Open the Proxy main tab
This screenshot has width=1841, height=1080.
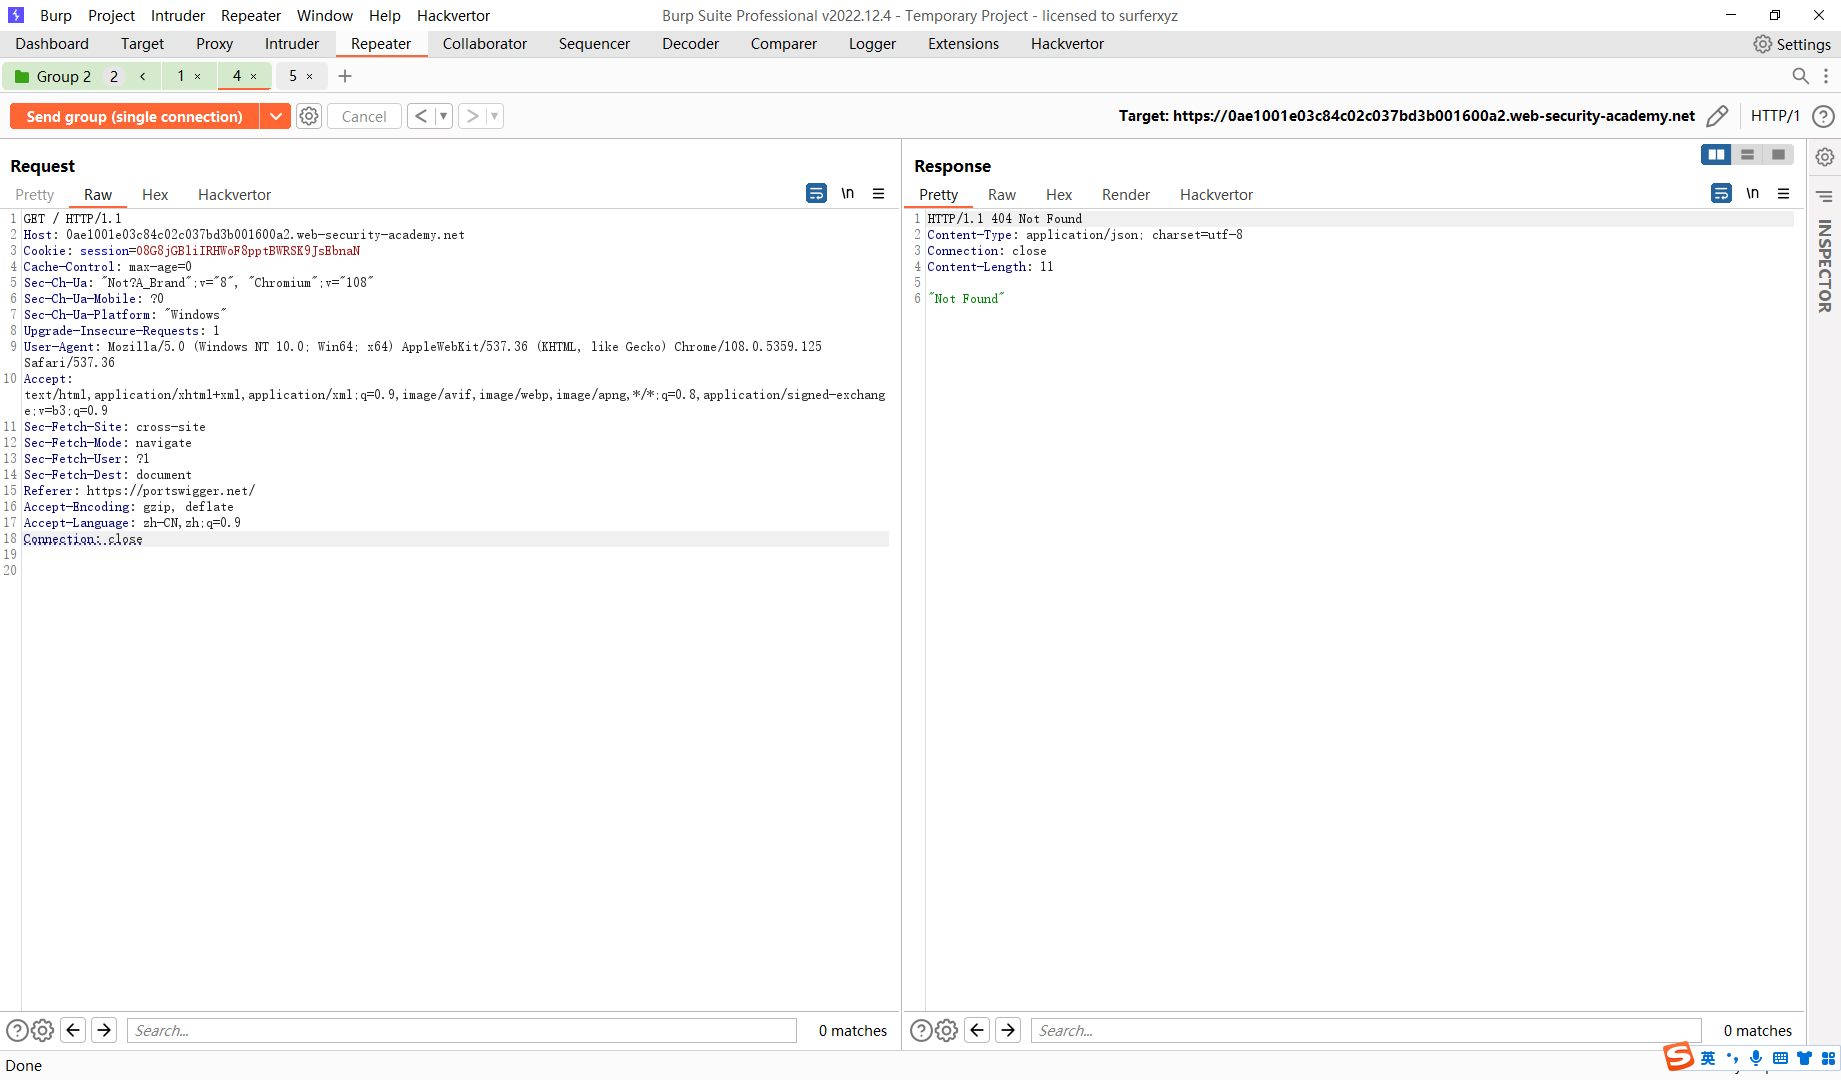pos(214,44)
